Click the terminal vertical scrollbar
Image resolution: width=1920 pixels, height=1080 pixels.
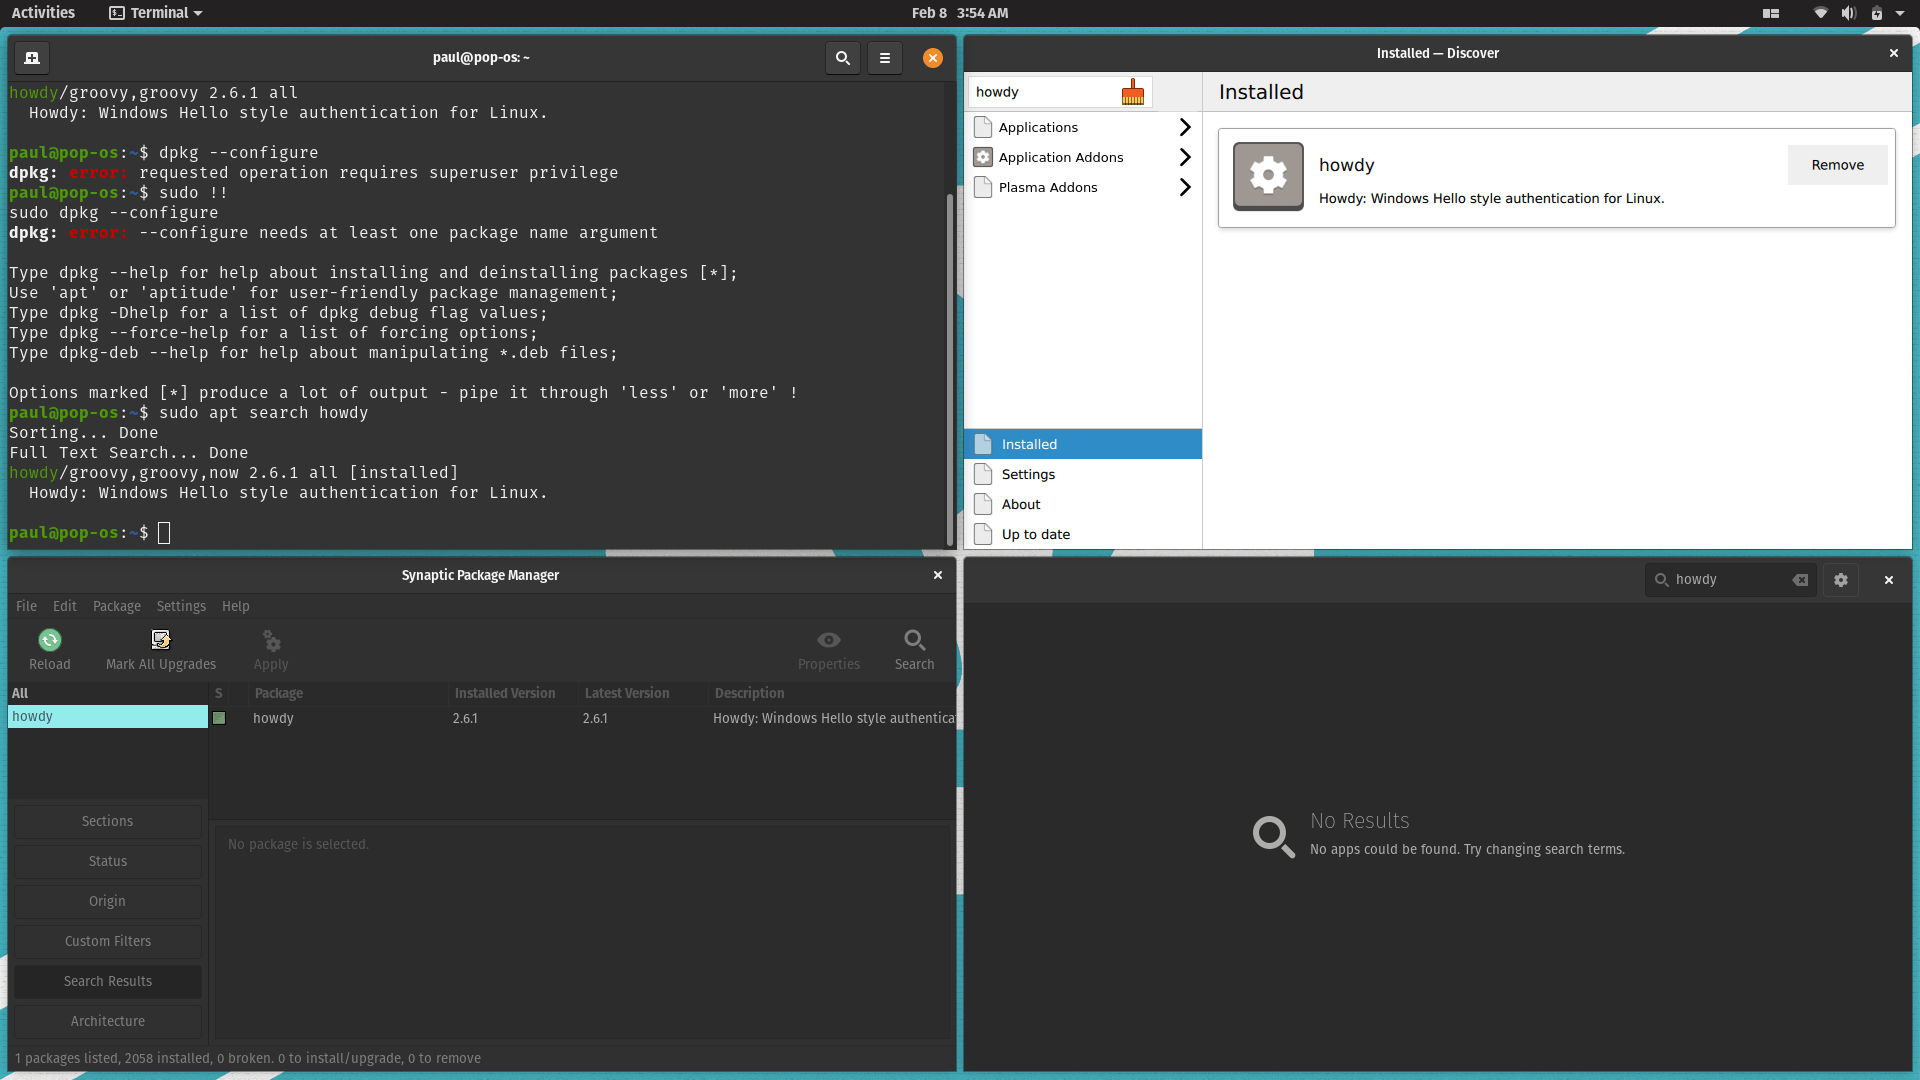pyautogui.click(x=949, y=370)
